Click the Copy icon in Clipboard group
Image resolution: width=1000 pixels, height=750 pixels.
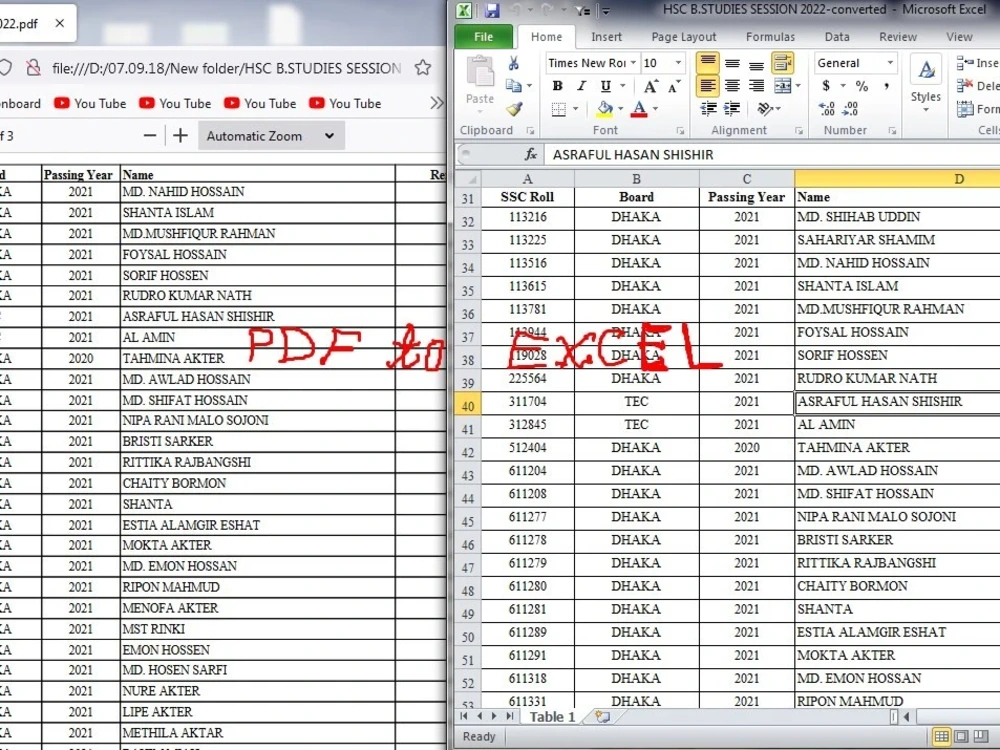[x=513, y=85]
